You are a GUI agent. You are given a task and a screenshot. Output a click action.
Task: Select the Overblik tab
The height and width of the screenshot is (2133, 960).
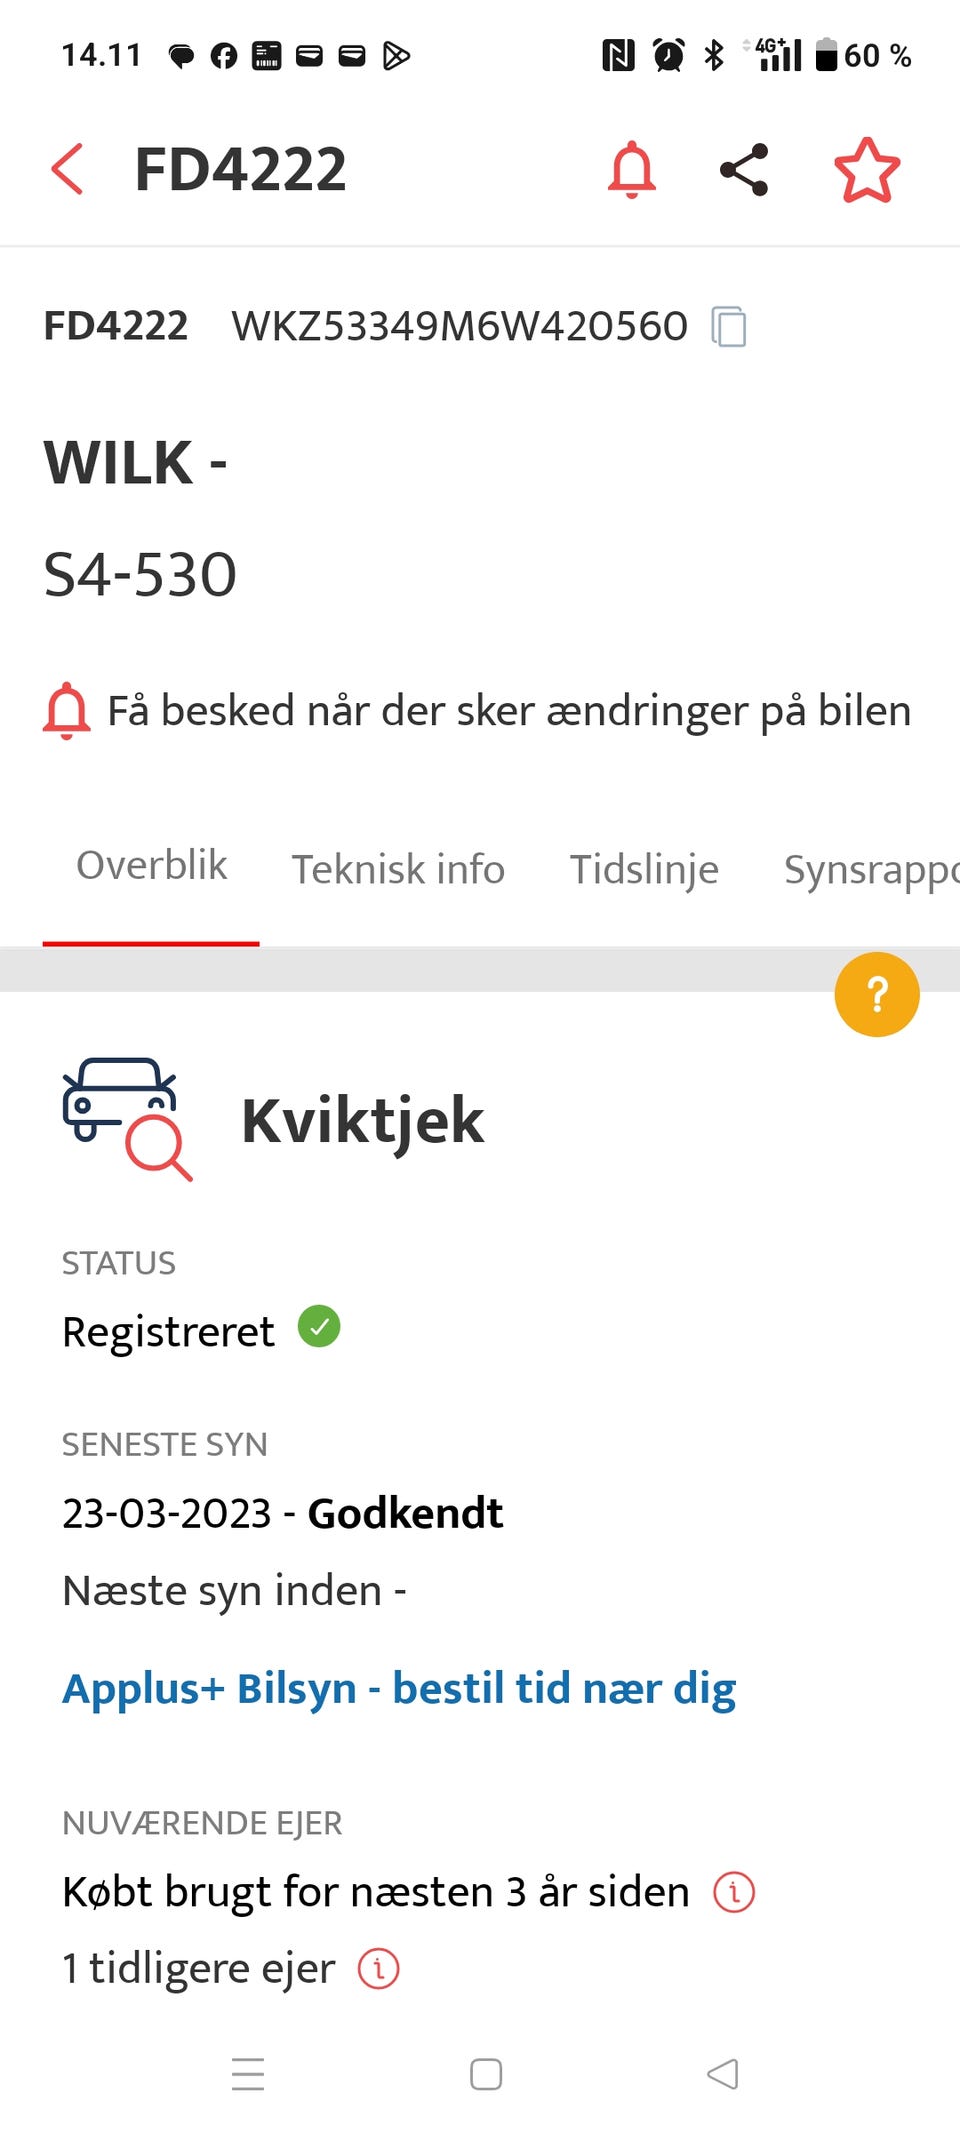click(152, 866)
